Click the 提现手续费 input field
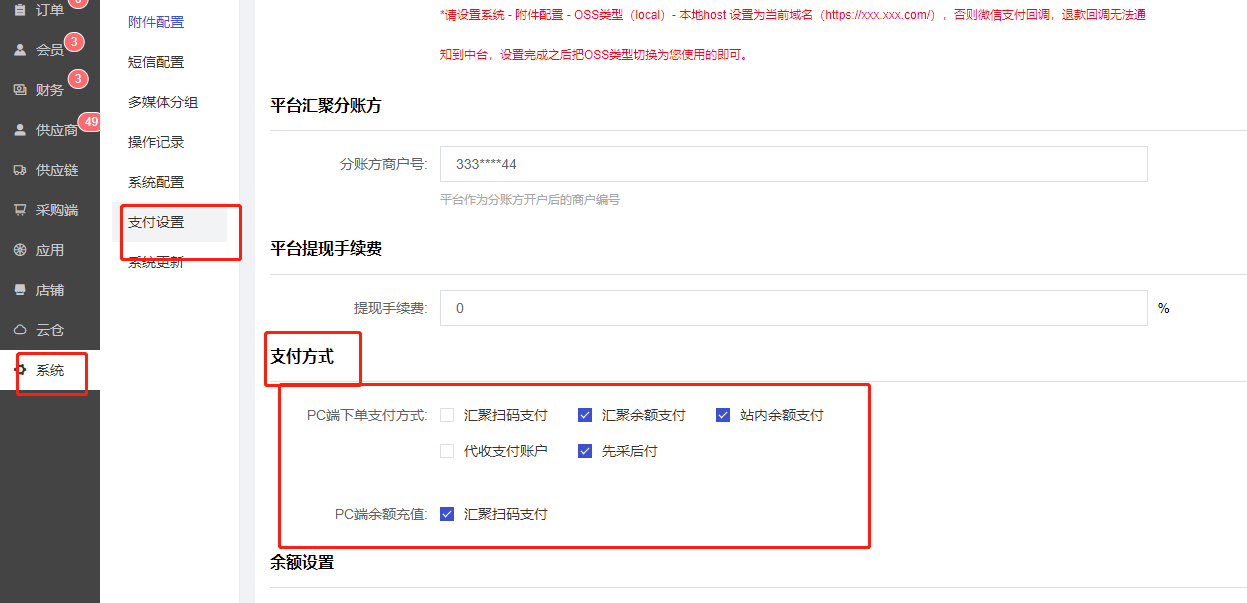This screenshot has height=603, width=1247. pos(793,308)
